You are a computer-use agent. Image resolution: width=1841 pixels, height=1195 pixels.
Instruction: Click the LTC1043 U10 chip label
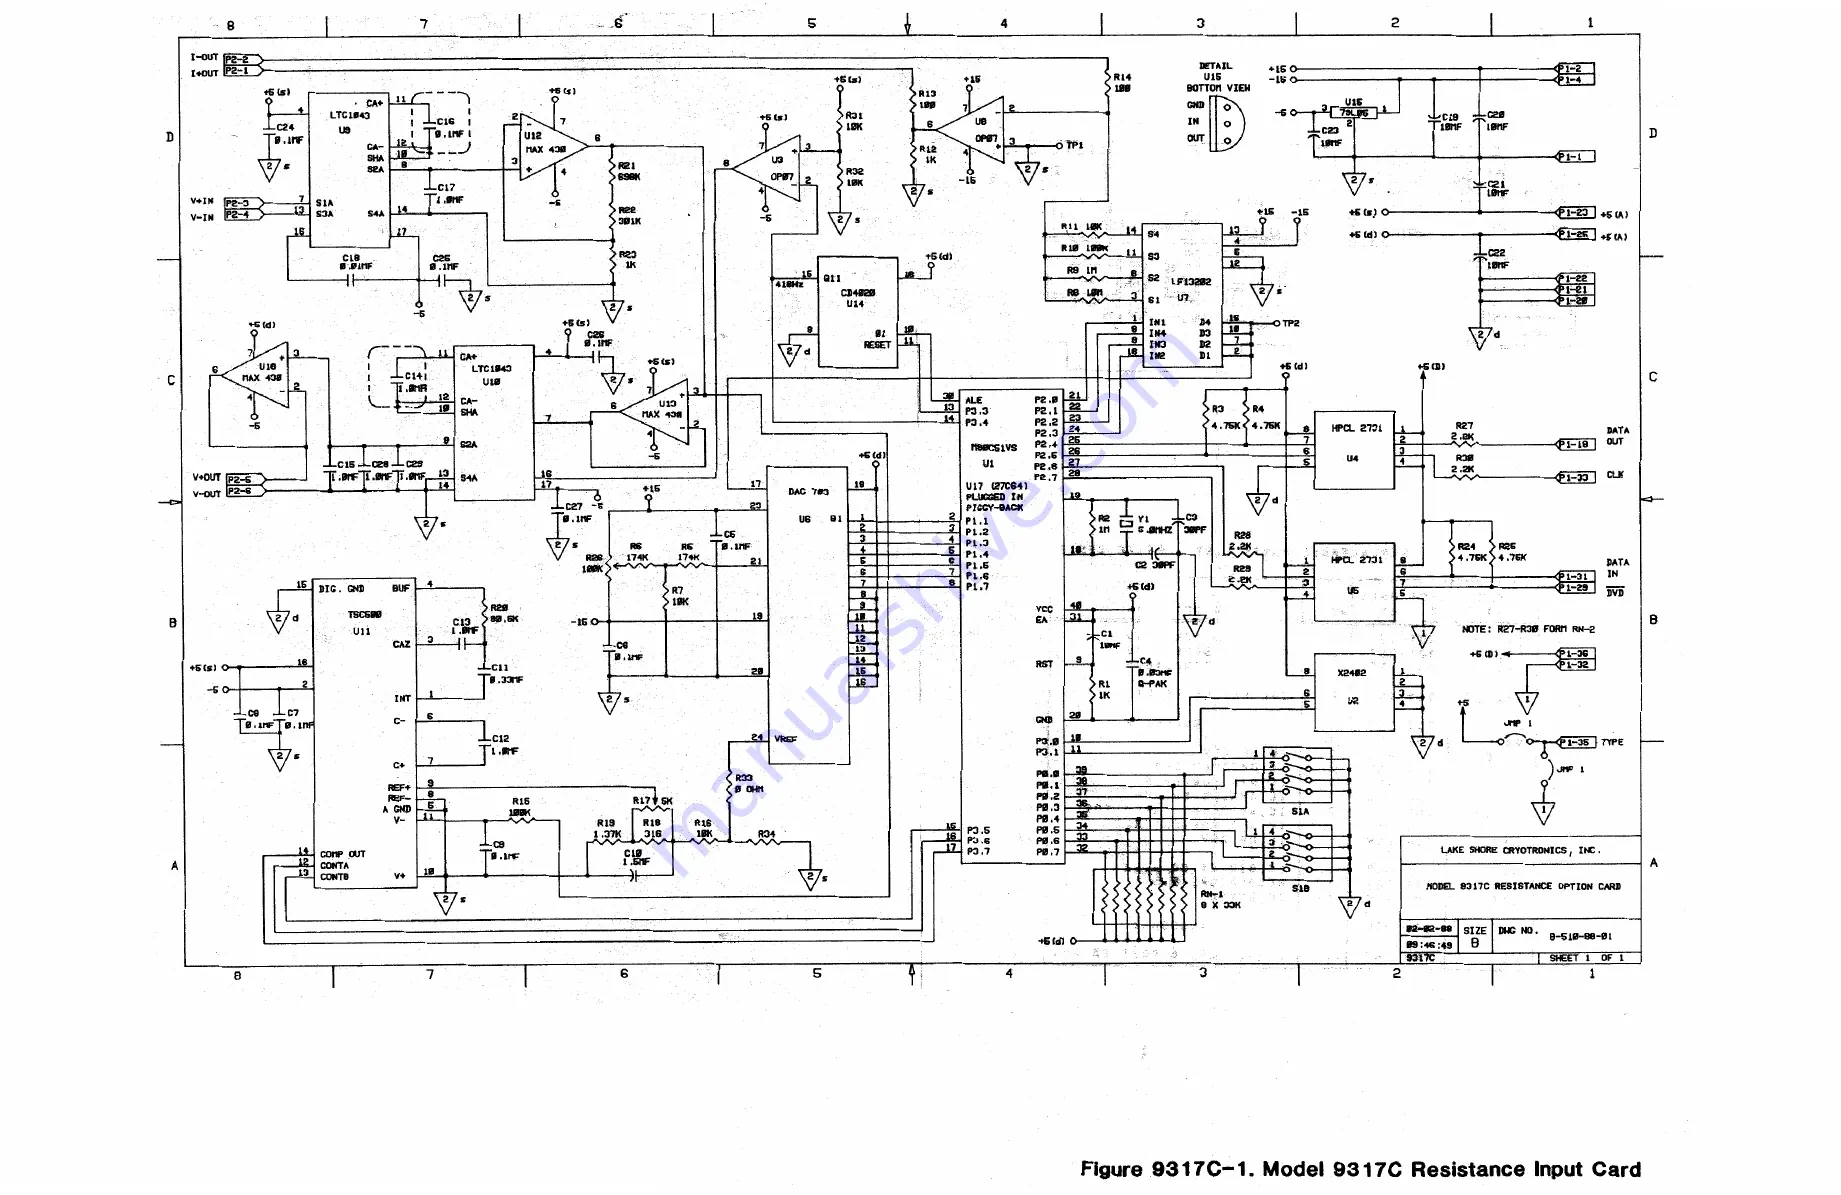click(x=491, y=375)
